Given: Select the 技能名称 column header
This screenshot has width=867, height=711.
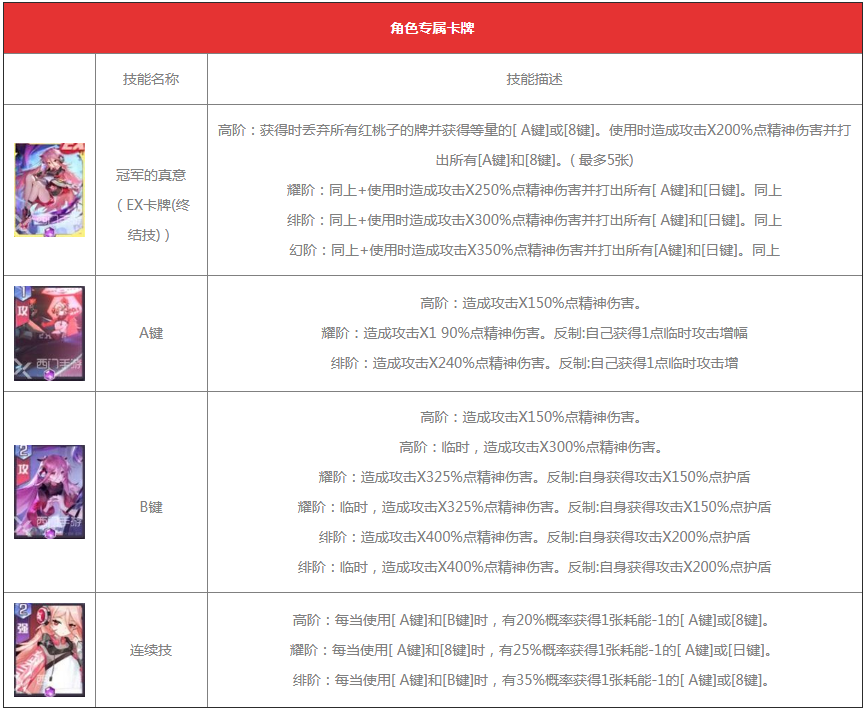Looking at the screenshot, I should [x=151, y=79].
